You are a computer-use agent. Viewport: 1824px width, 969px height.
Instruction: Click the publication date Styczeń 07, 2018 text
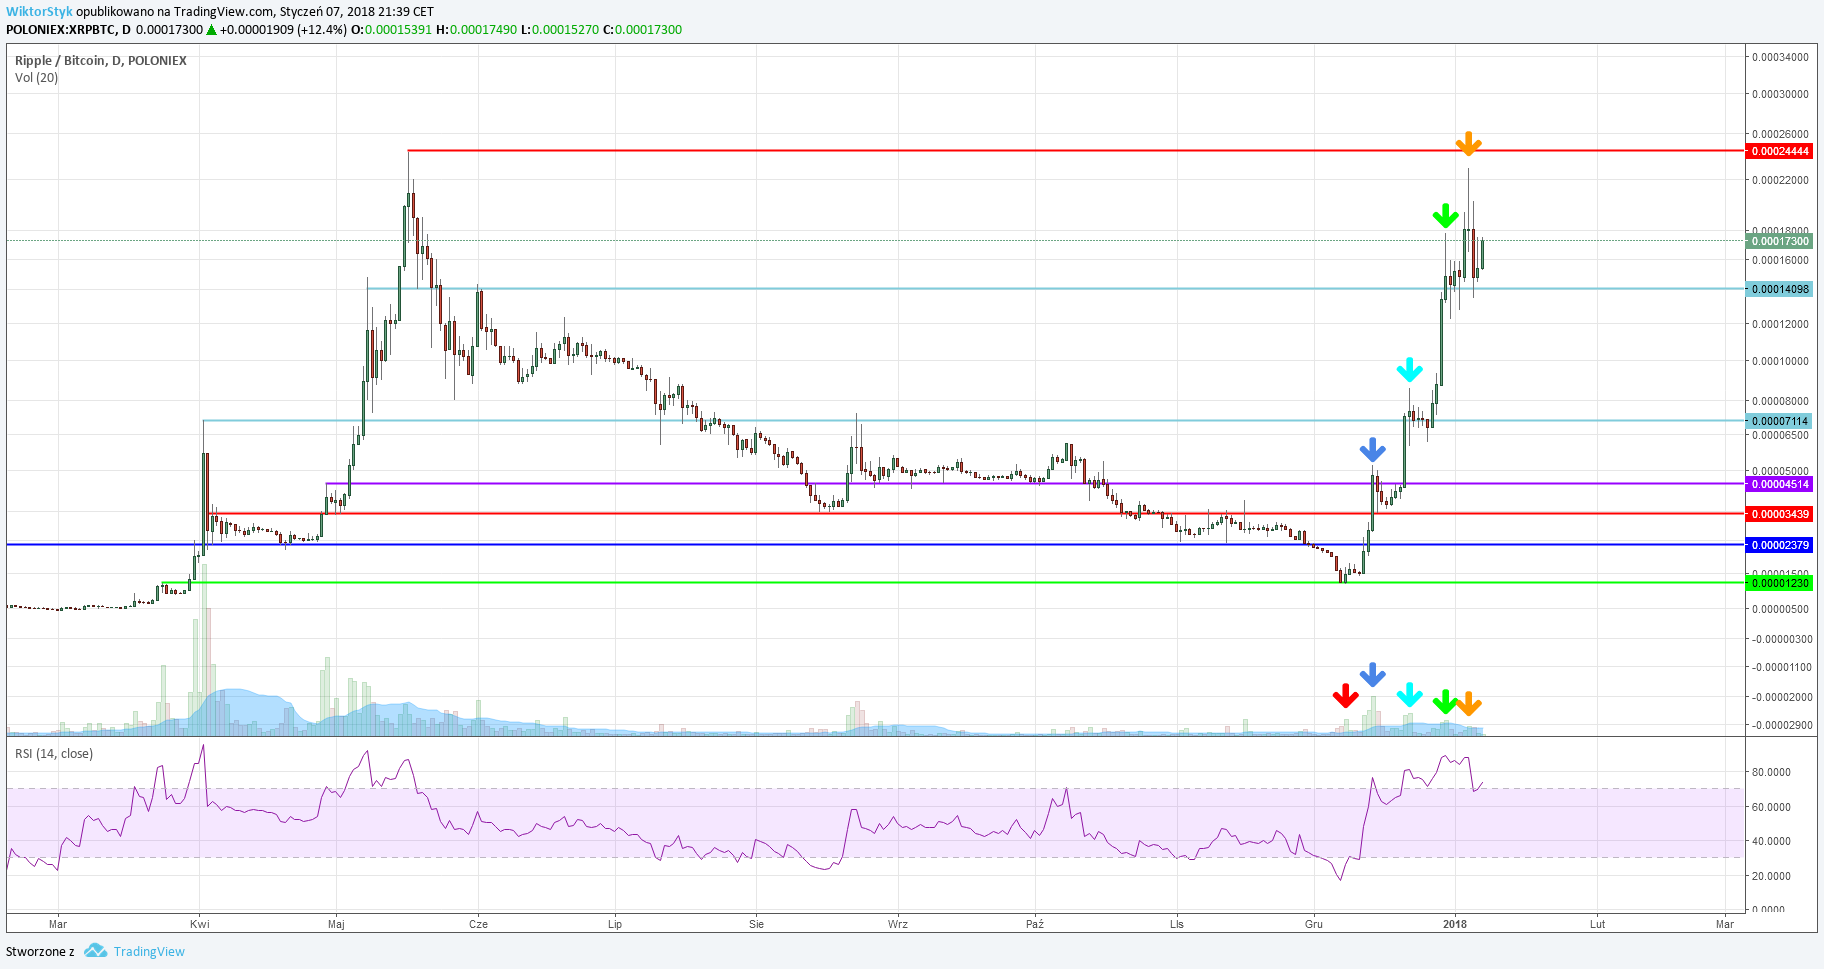click(x=329, y=12)
